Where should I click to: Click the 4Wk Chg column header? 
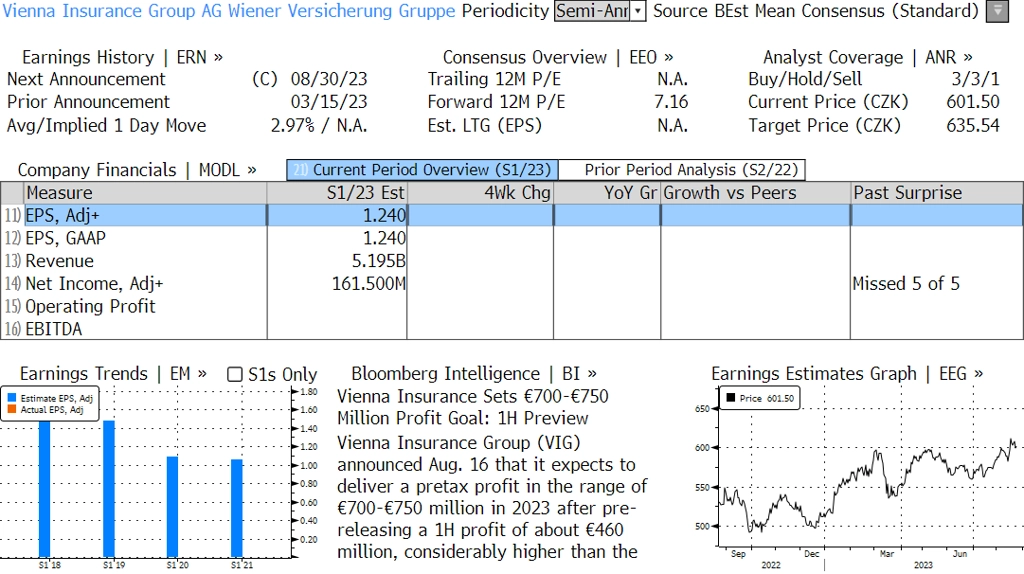[x=480, y=193]
